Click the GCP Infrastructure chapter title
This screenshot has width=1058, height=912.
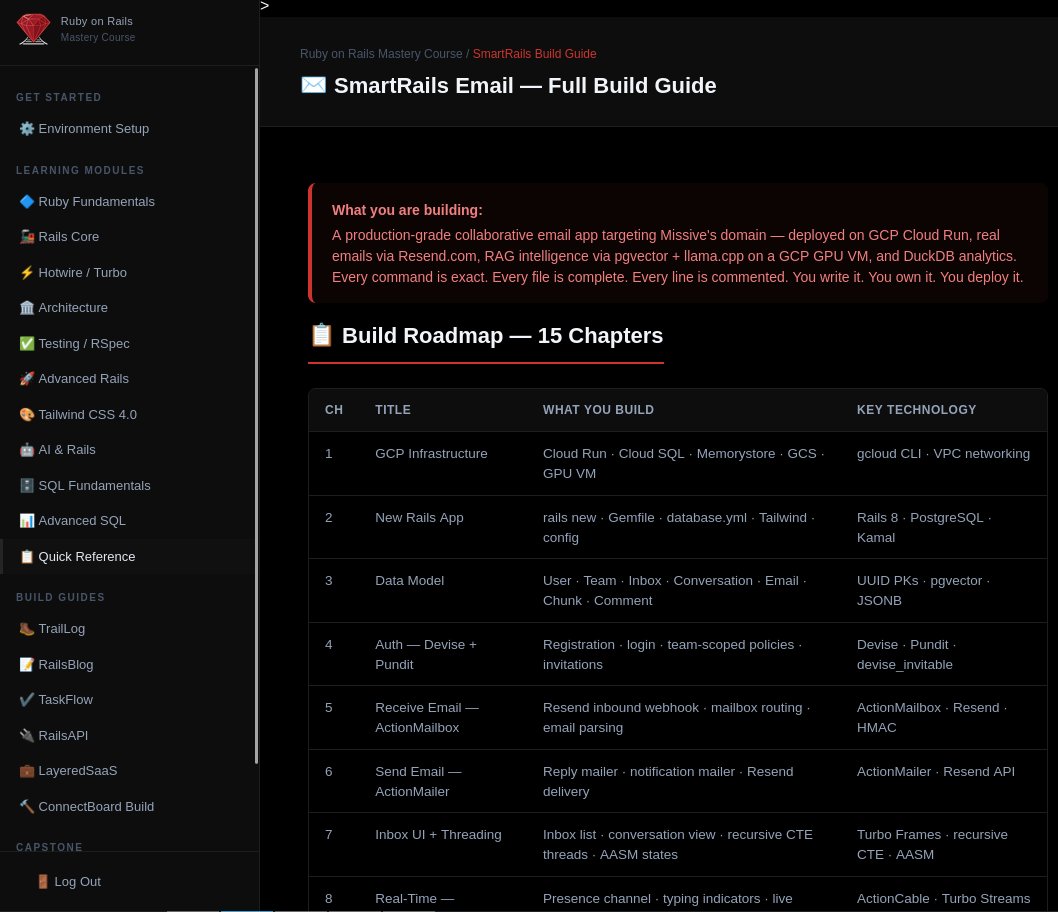pos(431,453)
